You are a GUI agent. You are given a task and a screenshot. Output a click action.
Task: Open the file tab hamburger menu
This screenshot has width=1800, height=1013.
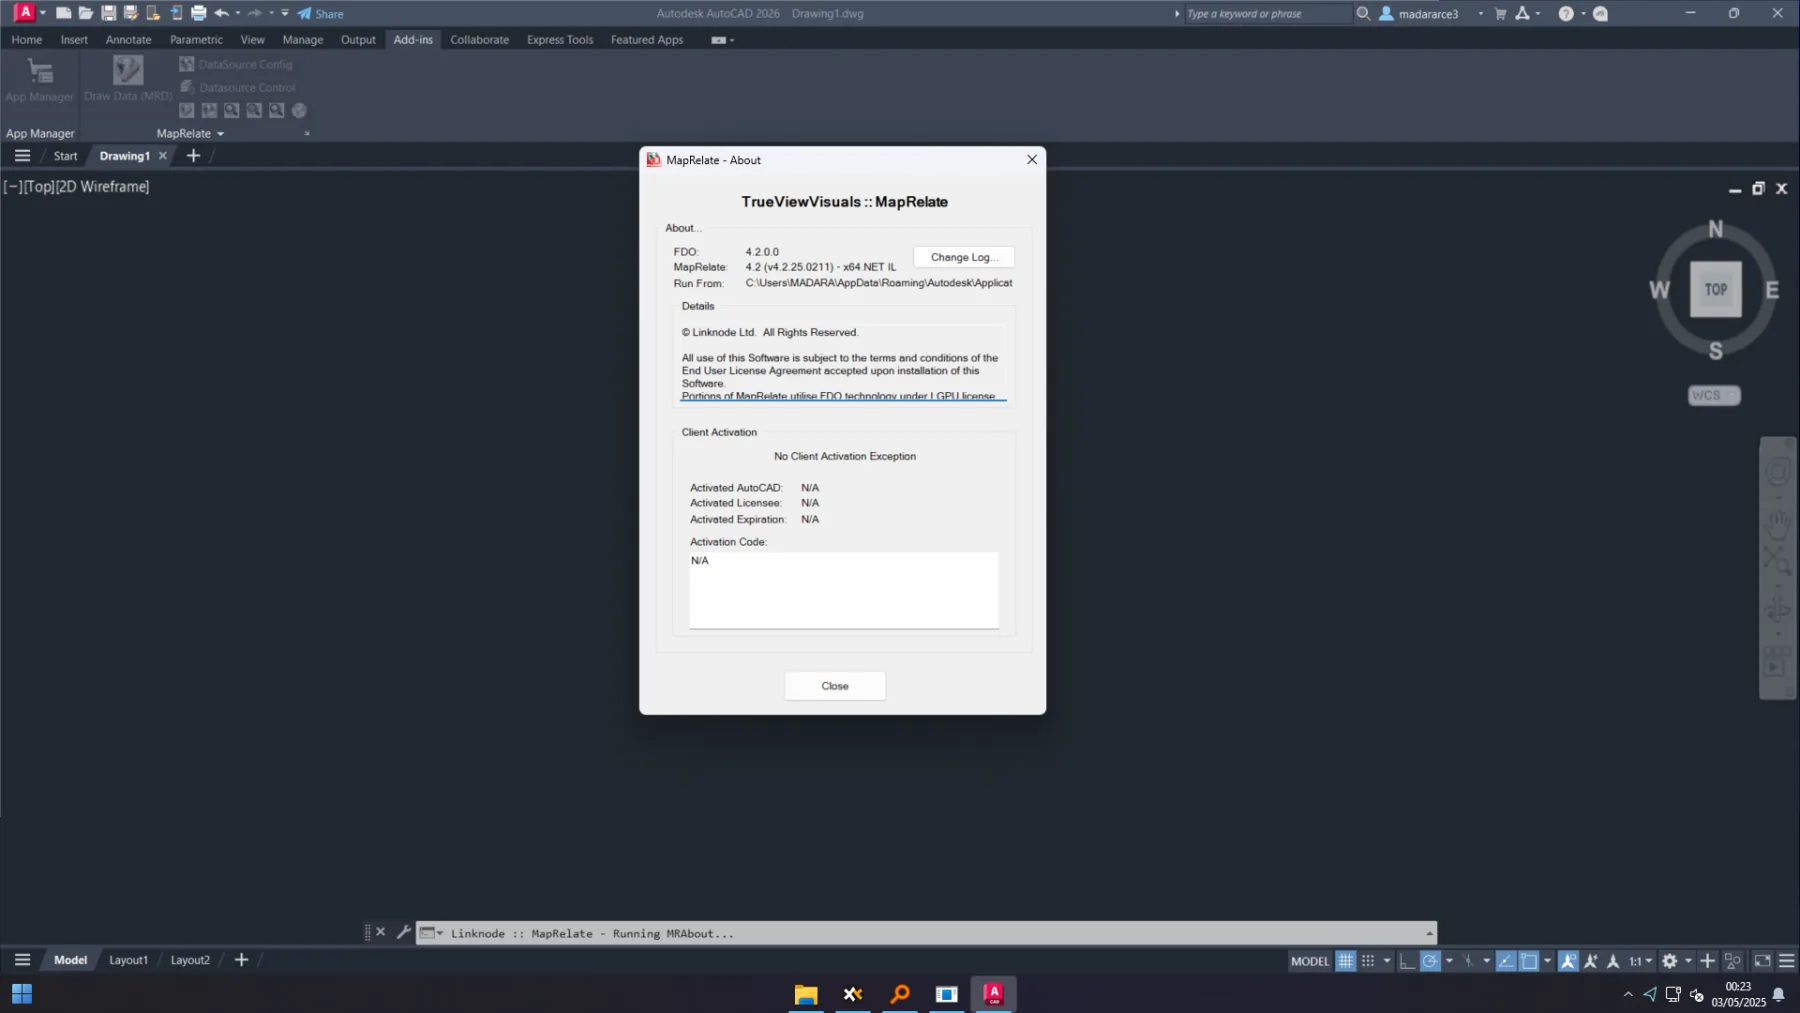(x=22, y=156)
